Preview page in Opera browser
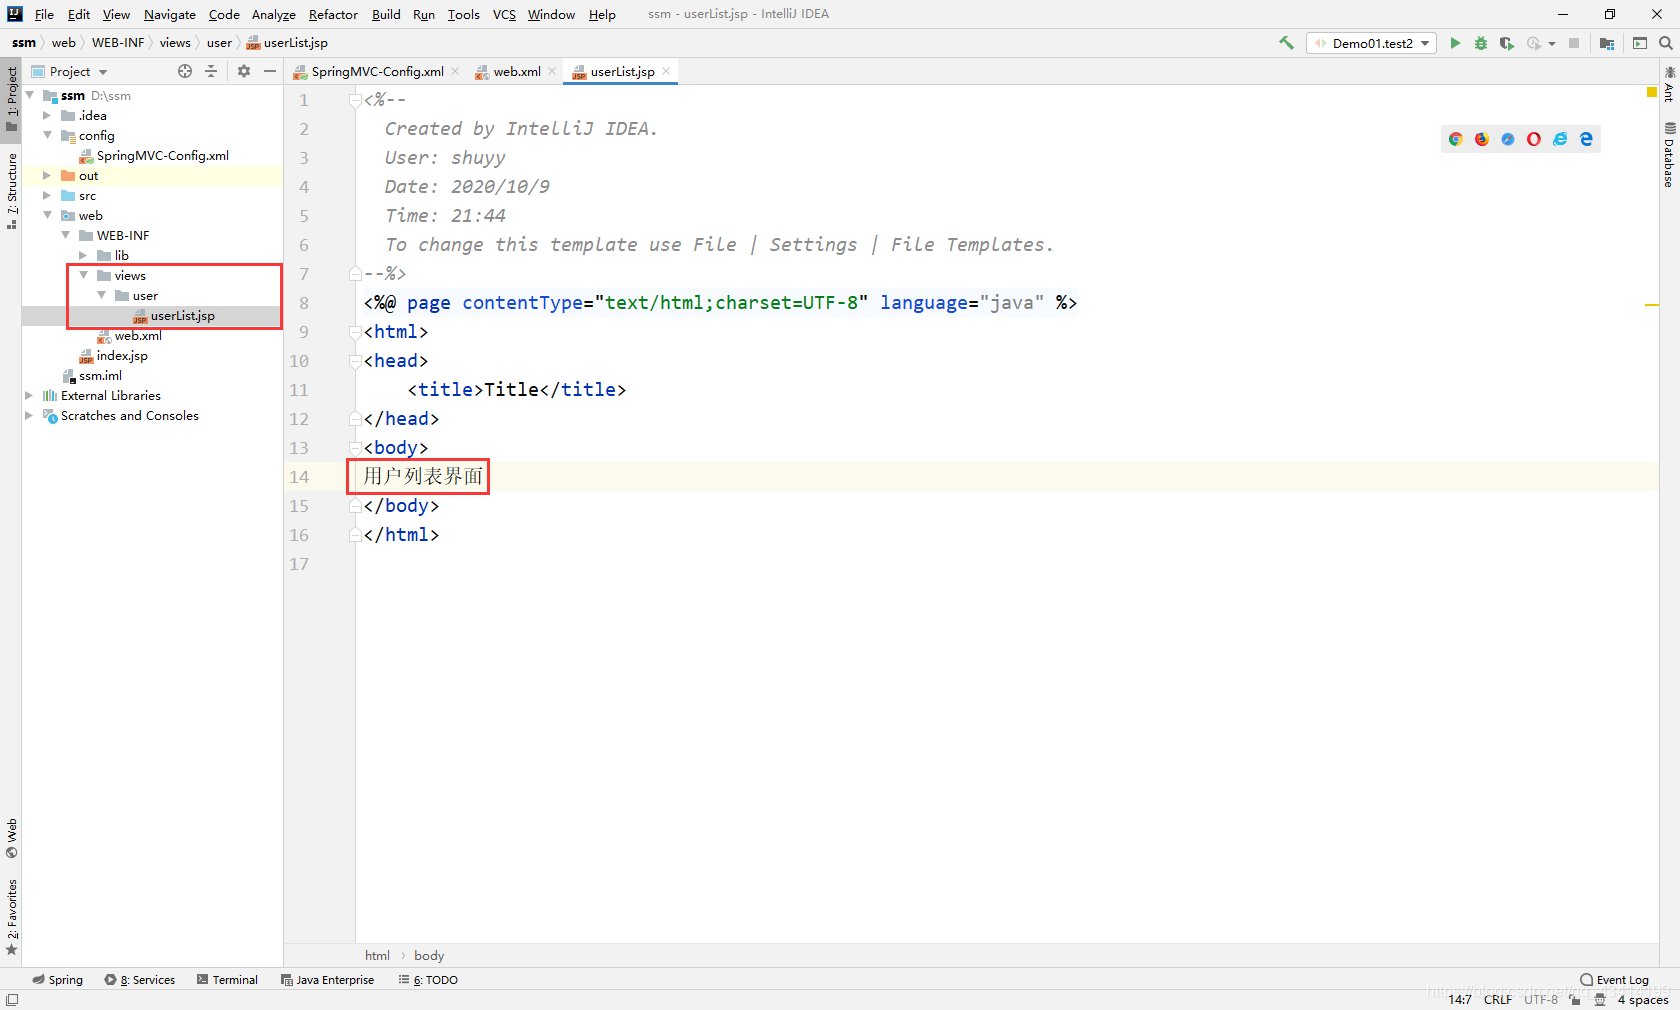The width and height of the screenshot is (1680, 1010). (1534, 139)
